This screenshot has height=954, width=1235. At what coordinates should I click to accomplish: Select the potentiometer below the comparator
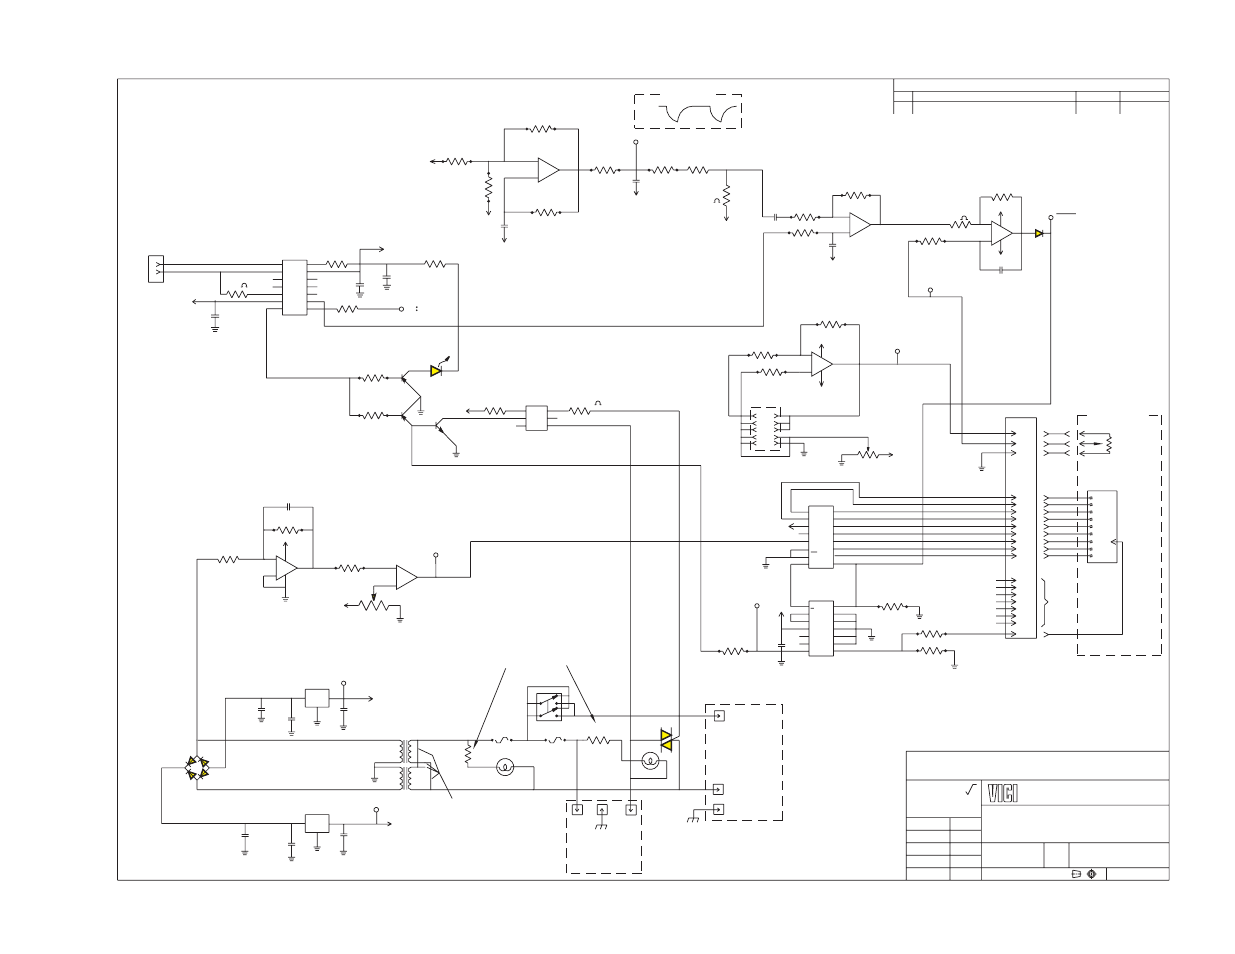tap(375, 603)
